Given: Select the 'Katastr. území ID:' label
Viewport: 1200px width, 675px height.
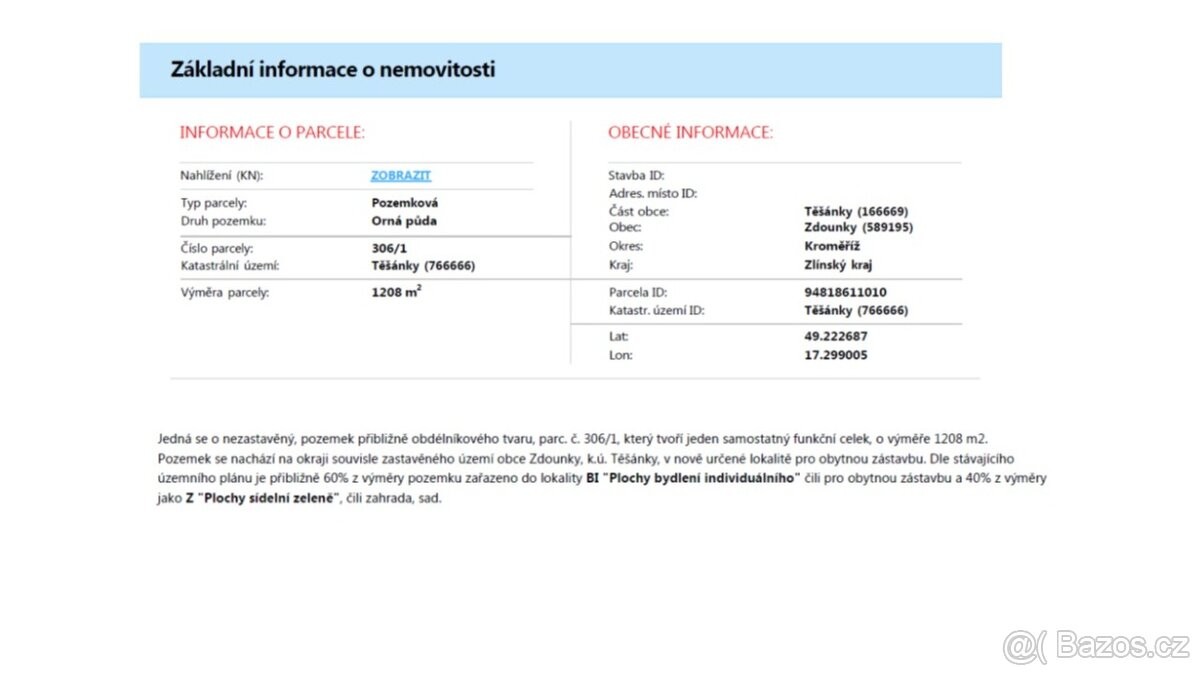Looking at the screenshot, I should pyautogui.click(x=656, y=311).
